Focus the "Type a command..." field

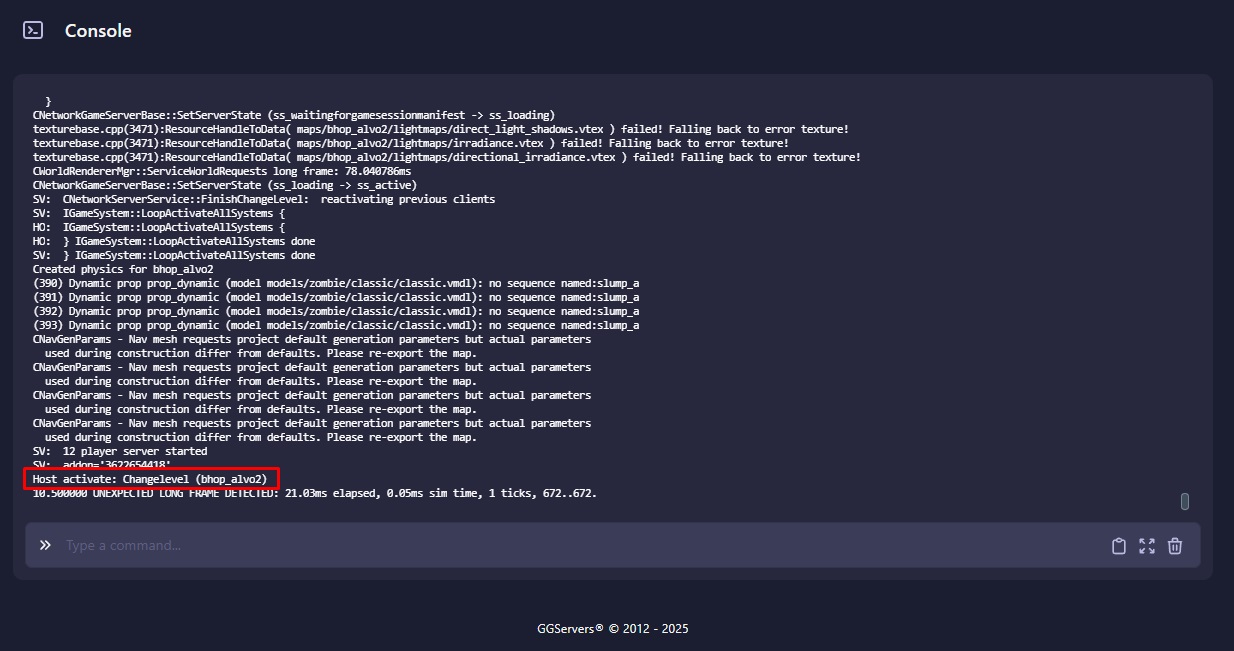(x=580, y=545)
